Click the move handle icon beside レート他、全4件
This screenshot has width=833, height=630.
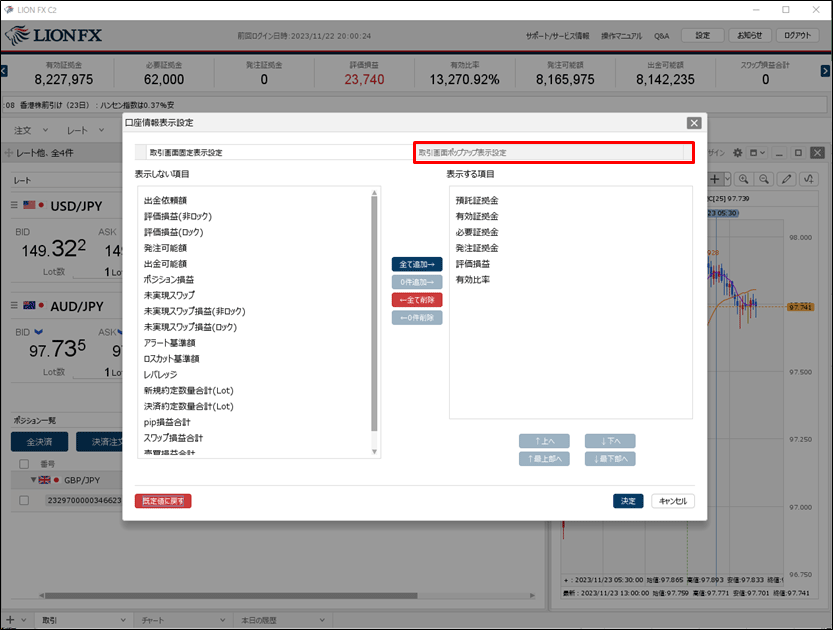point(8,153)
